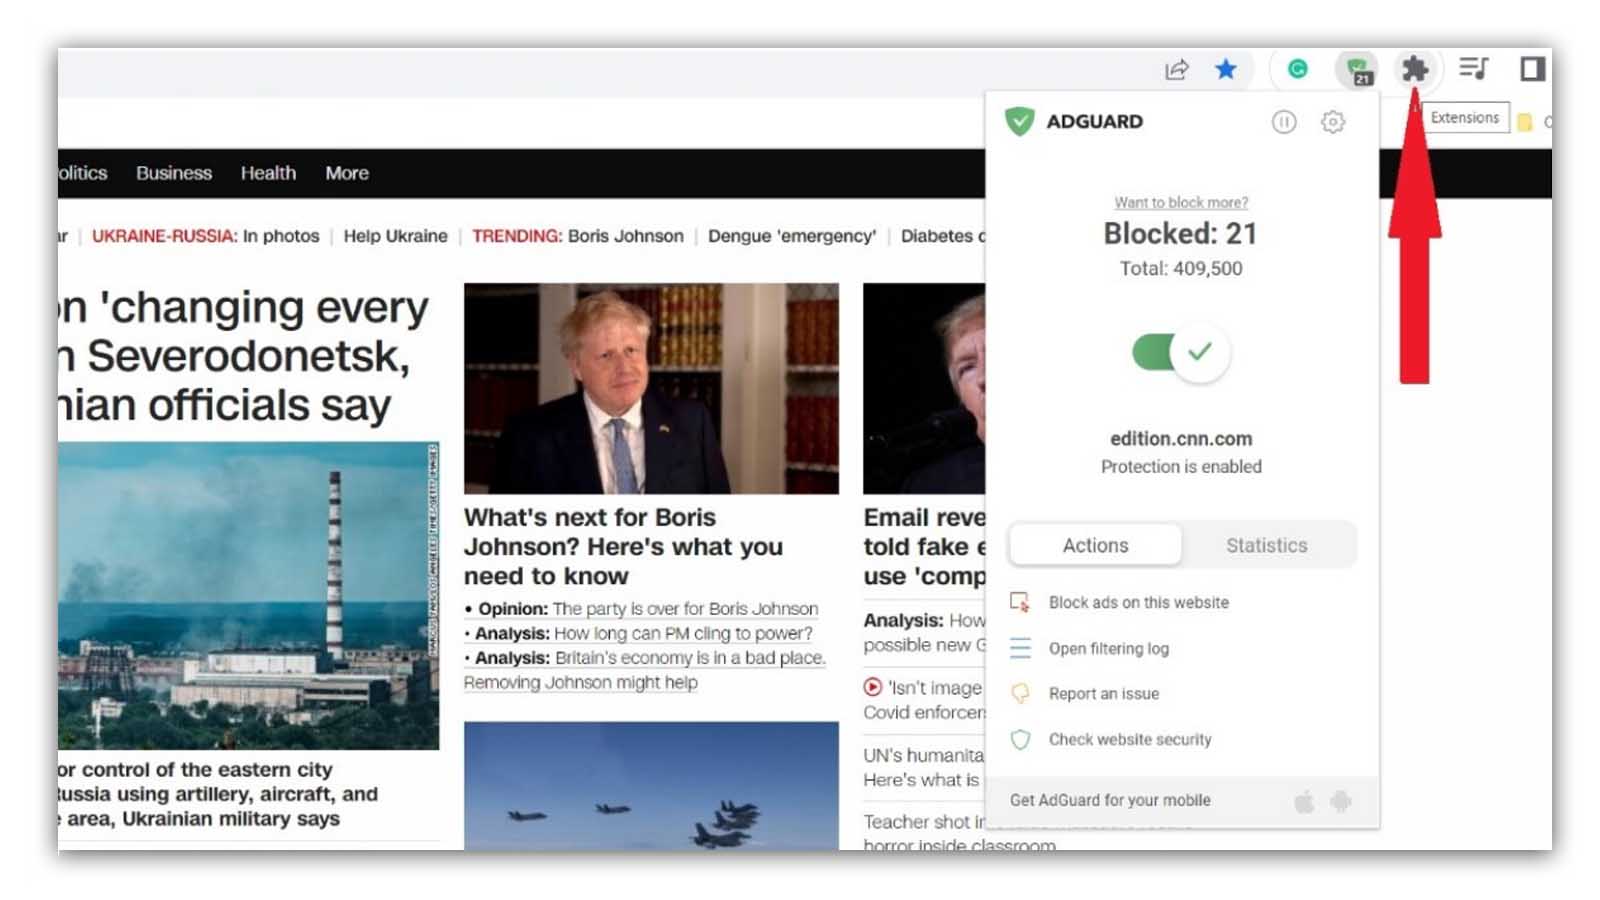
Task: Open 'What's next for Boris Johnson?' headline
Action: (623, 546)
